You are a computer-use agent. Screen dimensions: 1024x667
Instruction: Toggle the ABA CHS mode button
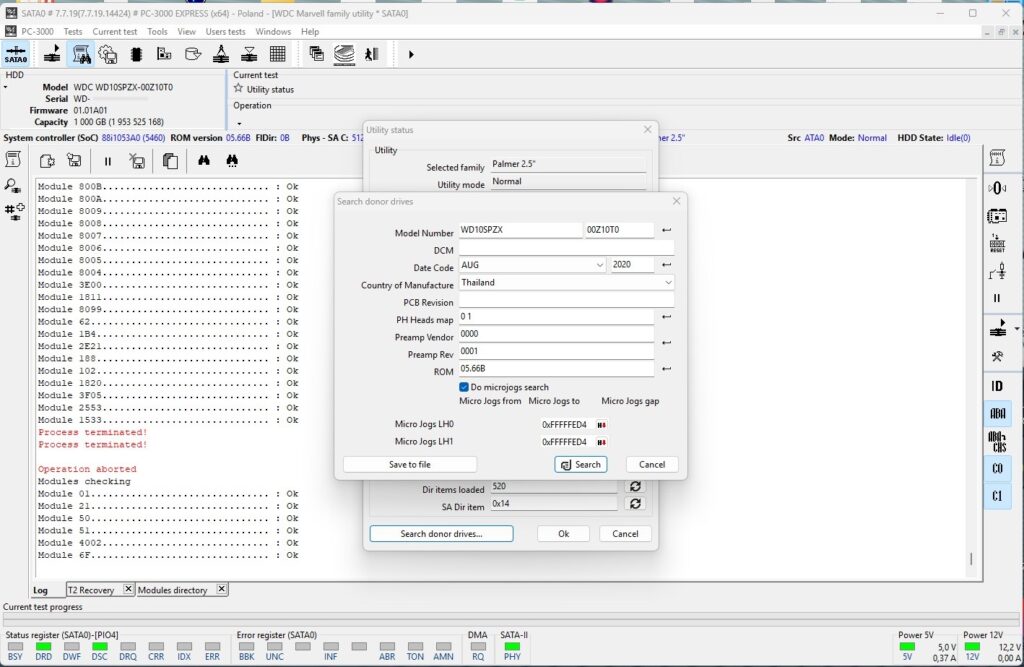tap(997, 441)
